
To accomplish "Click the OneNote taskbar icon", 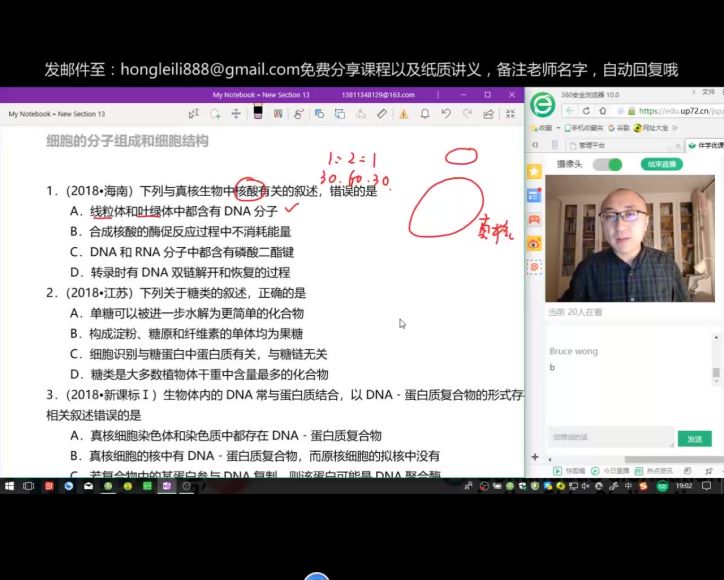I will coord(167,486).
